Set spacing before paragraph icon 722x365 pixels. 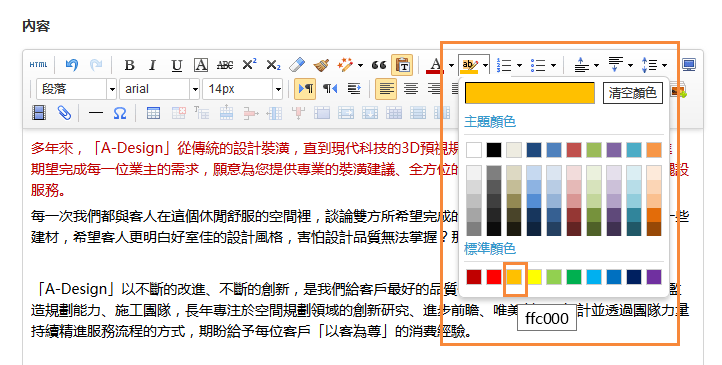tap(581, 65)
